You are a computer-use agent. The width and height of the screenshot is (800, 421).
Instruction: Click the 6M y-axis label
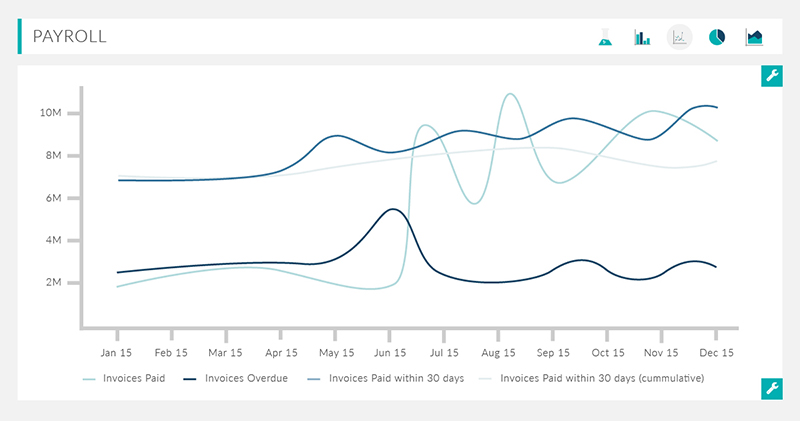pos(54,198)
